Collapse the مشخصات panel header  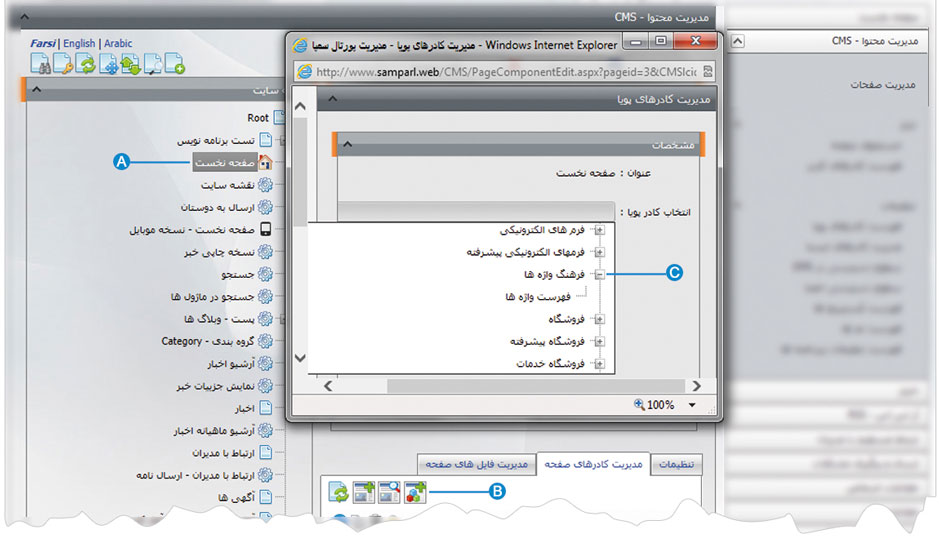coord(347,145)
